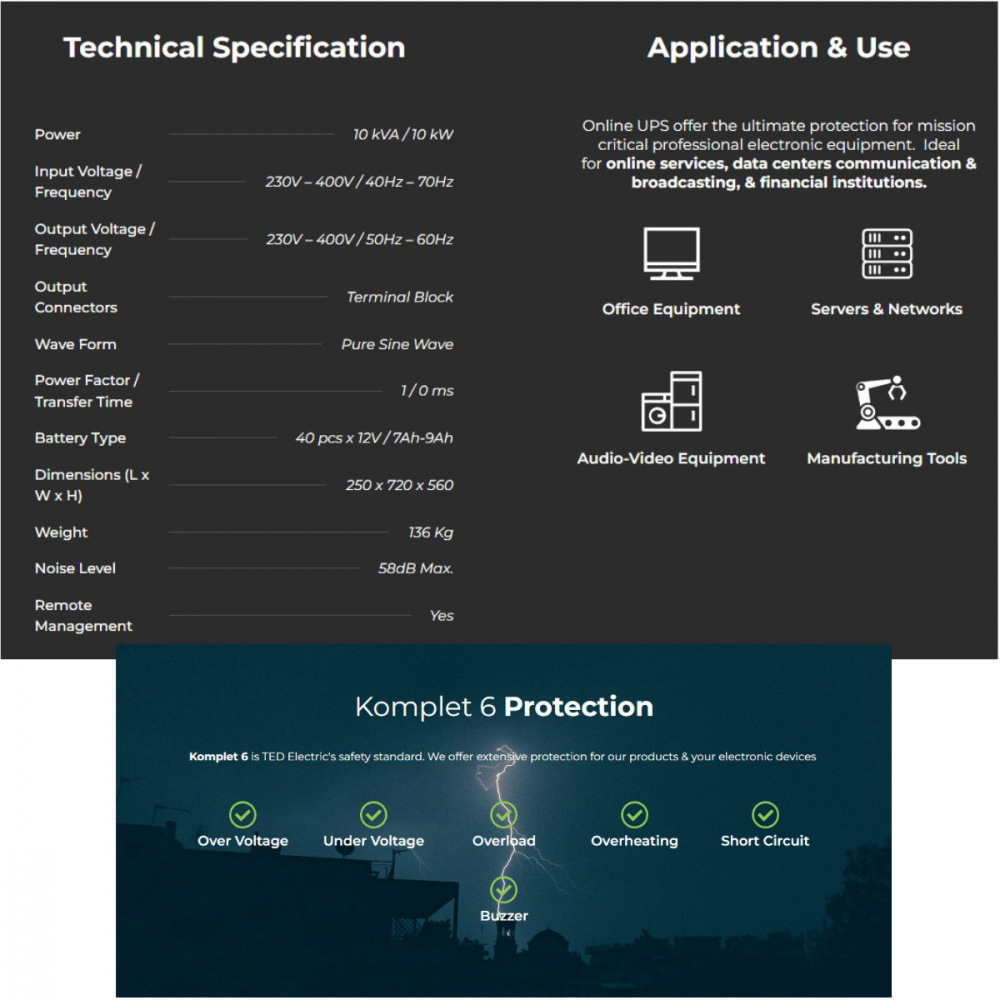1000x1000 pixels.
Task: Click the 10 kVA / 10 kW power value
Action: tap(403, 135)
